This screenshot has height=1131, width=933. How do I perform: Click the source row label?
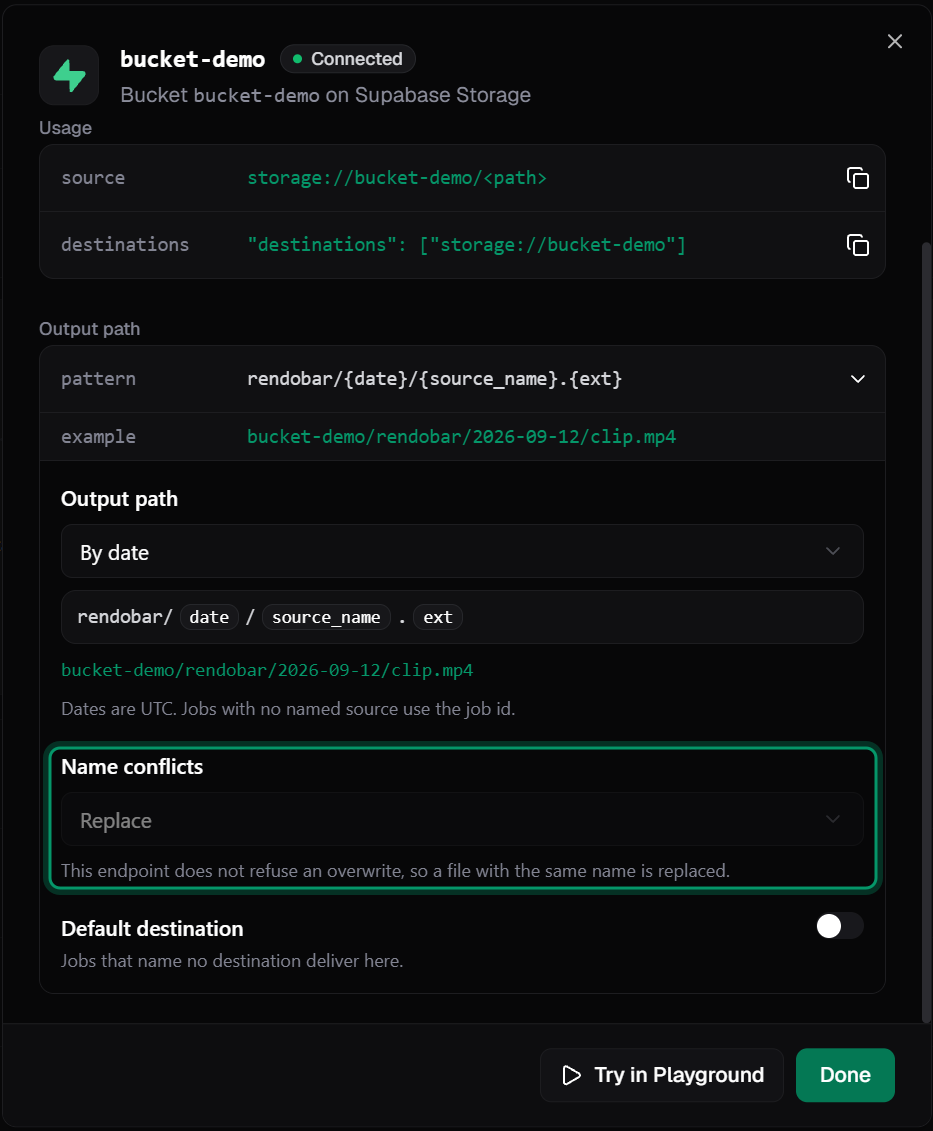[x=93, y=178]
